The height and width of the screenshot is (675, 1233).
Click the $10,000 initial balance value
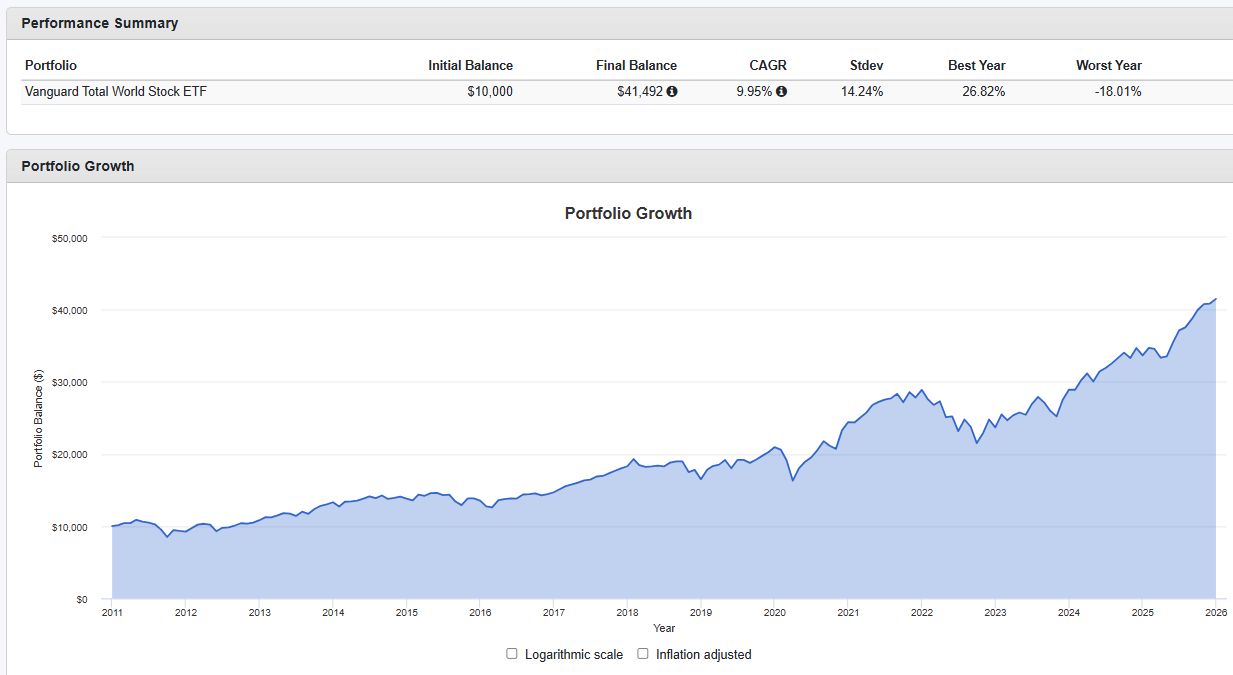pos(490,92)
